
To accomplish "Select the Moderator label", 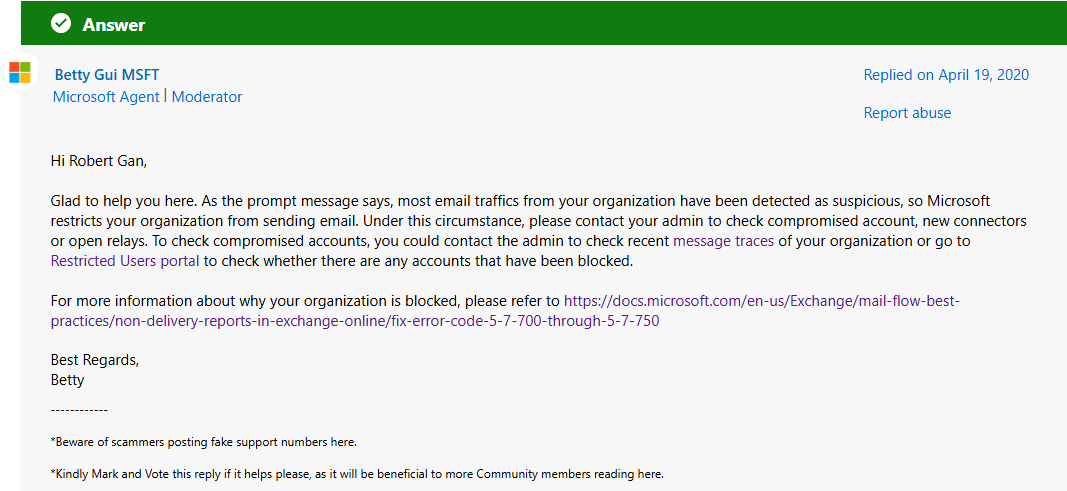I will (207, 97).
